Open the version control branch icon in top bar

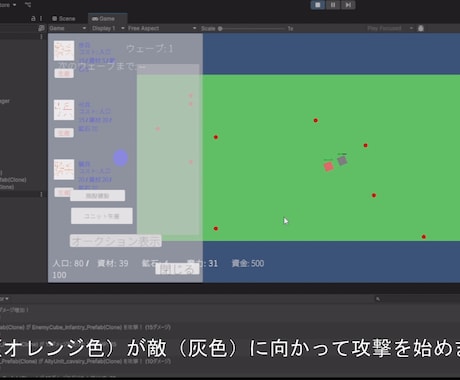pos(28,5)
